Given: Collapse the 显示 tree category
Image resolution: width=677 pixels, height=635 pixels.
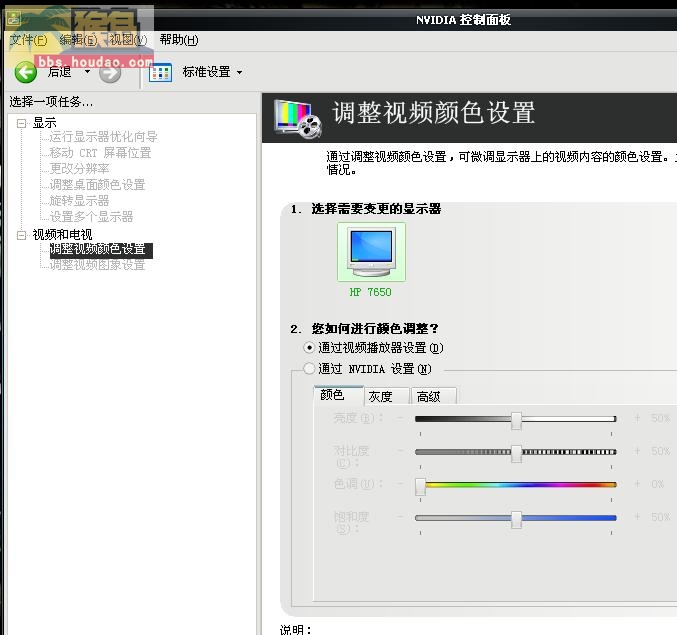Looking at the screenshot, I should tap(21, 123).
